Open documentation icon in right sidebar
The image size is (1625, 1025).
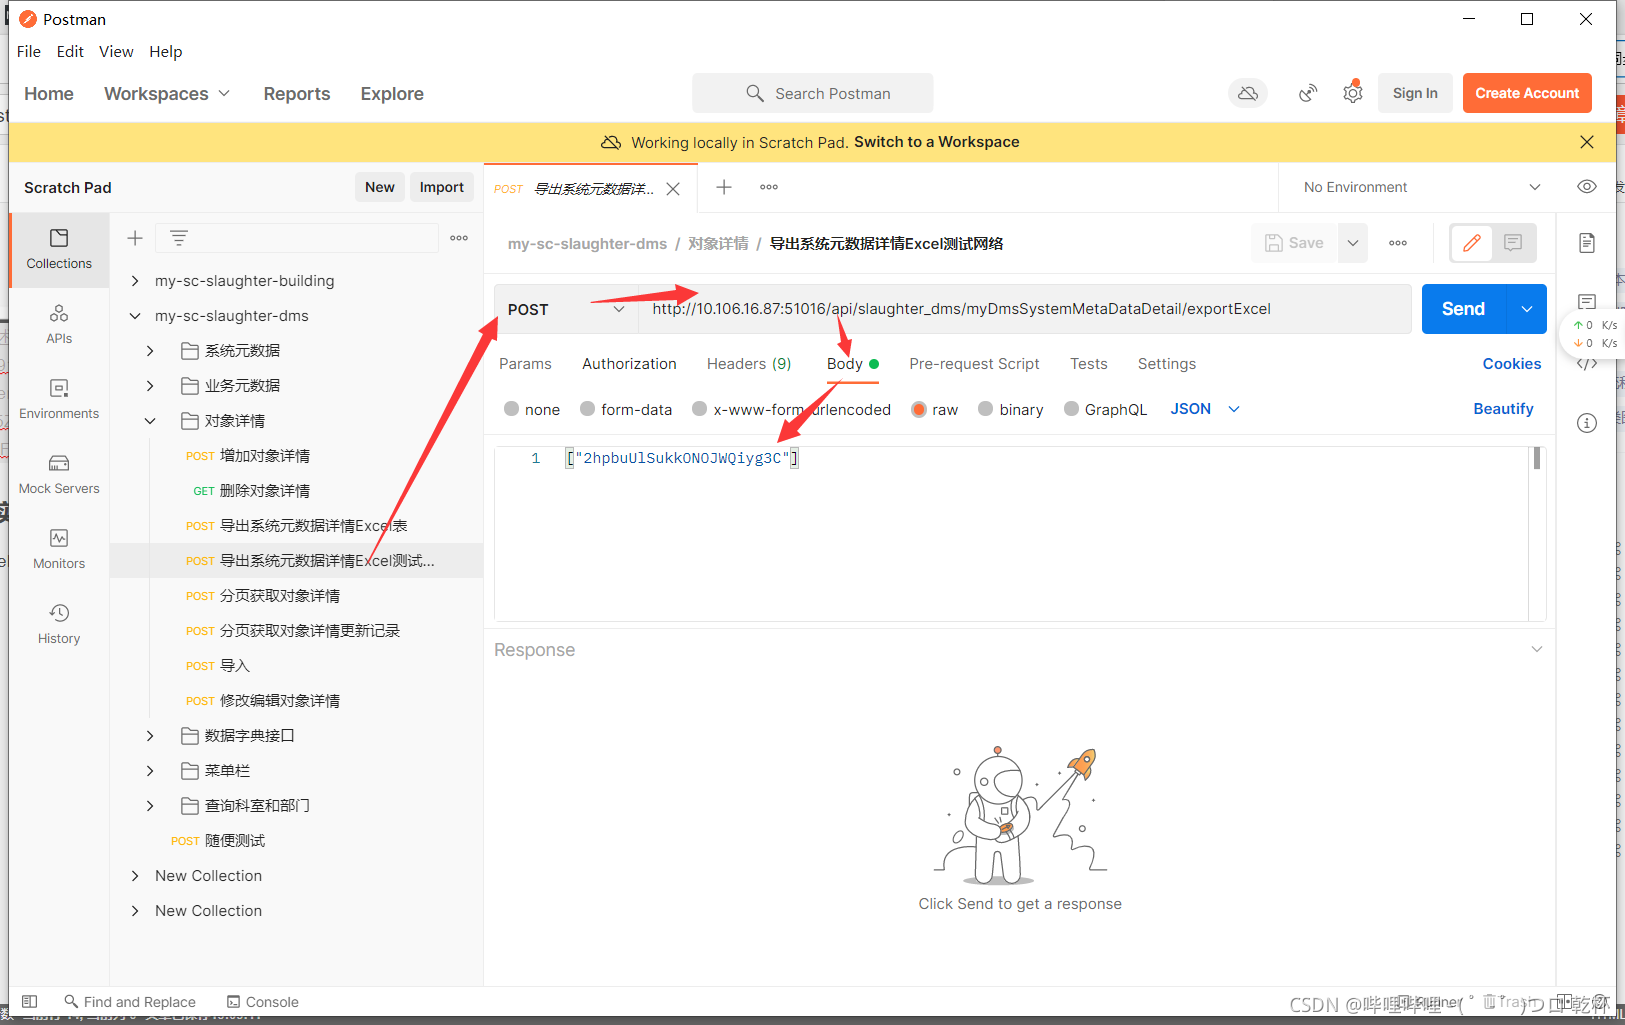(1587, 243)
